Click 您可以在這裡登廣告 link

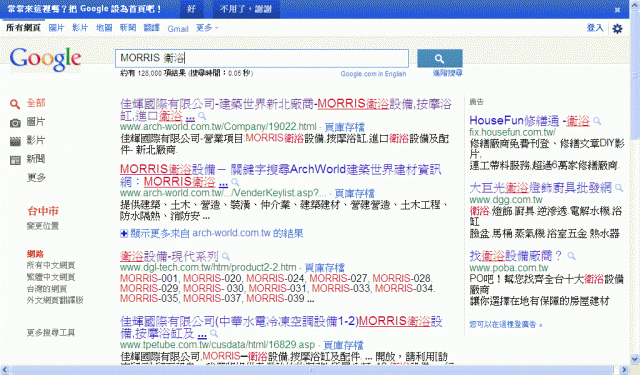point(506,325)
